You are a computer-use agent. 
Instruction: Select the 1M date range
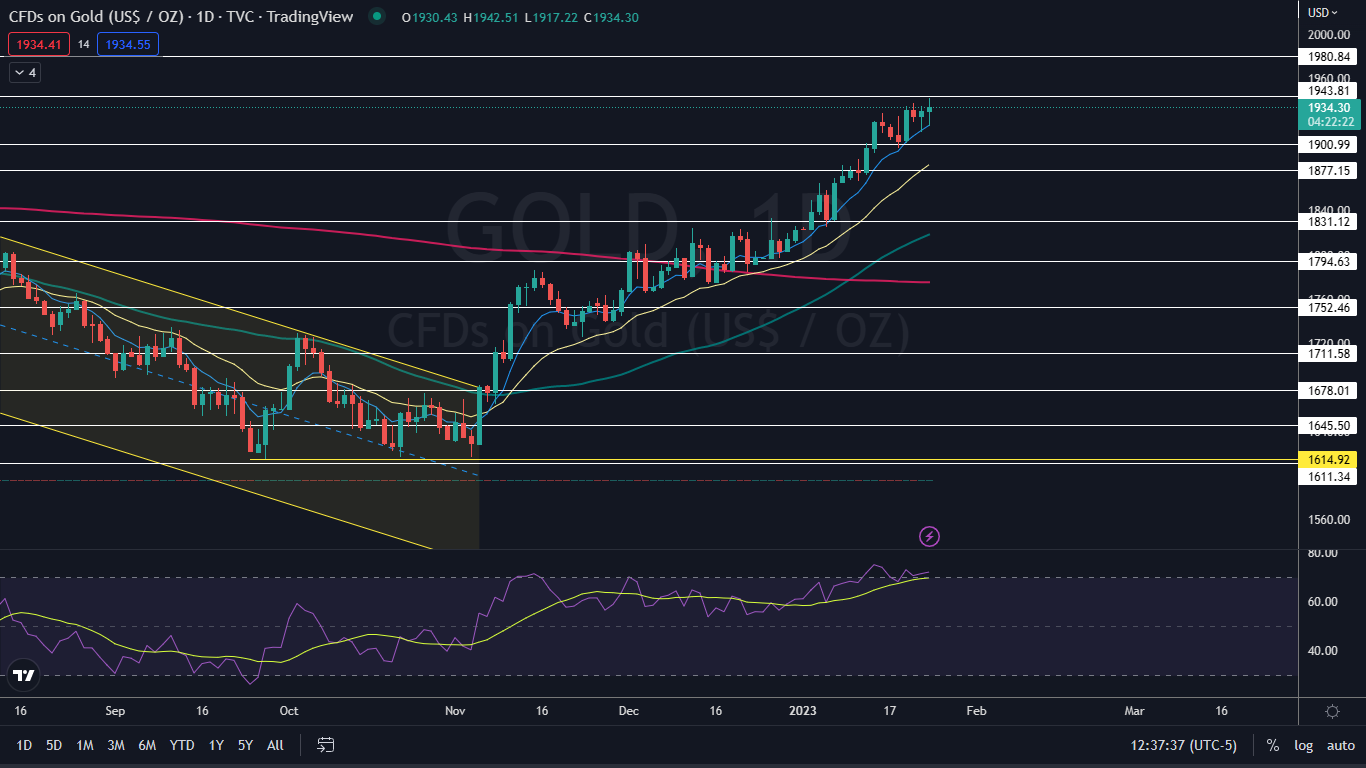pyautogui.click(x=85, y=745)
